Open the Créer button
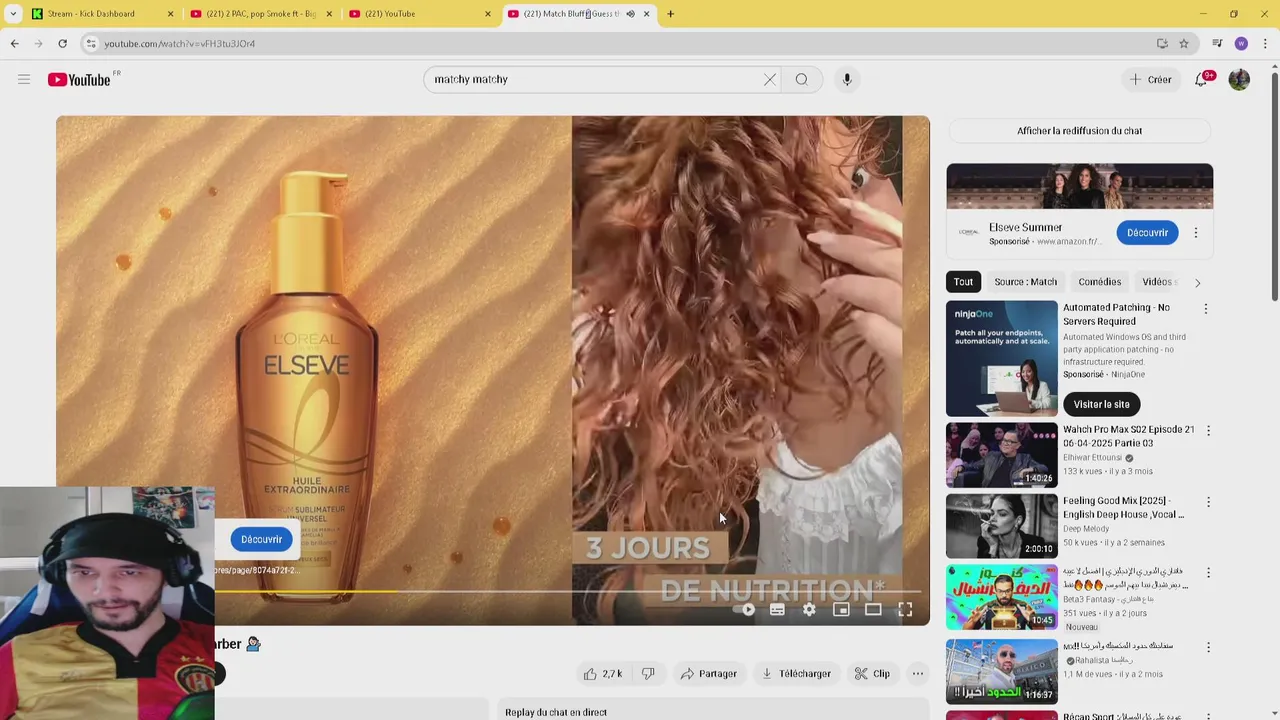 pos(1150,79)
